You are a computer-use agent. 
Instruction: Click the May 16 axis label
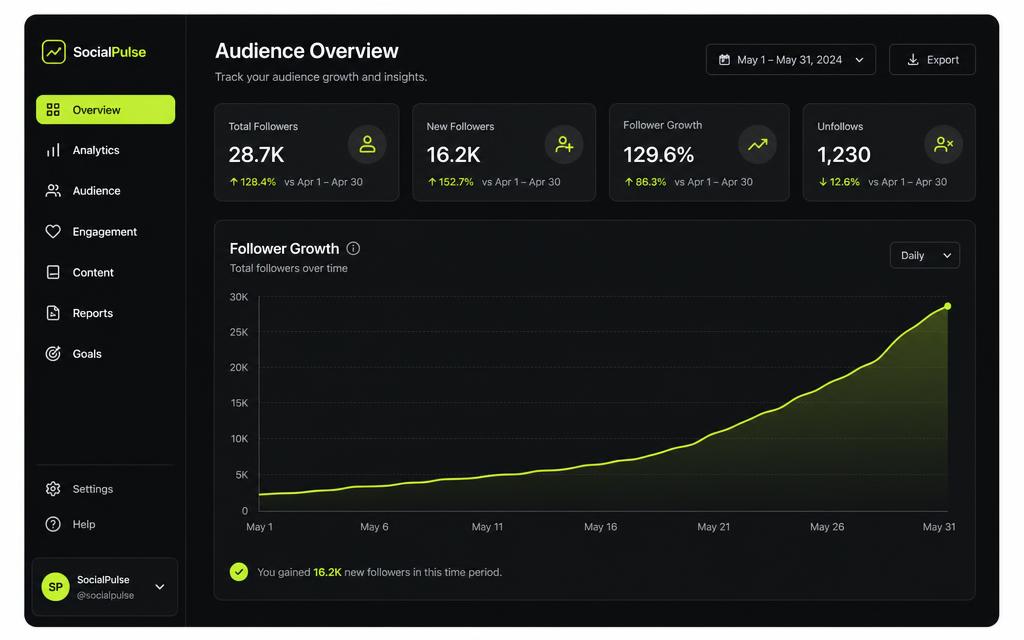click(x=600, y=526)
